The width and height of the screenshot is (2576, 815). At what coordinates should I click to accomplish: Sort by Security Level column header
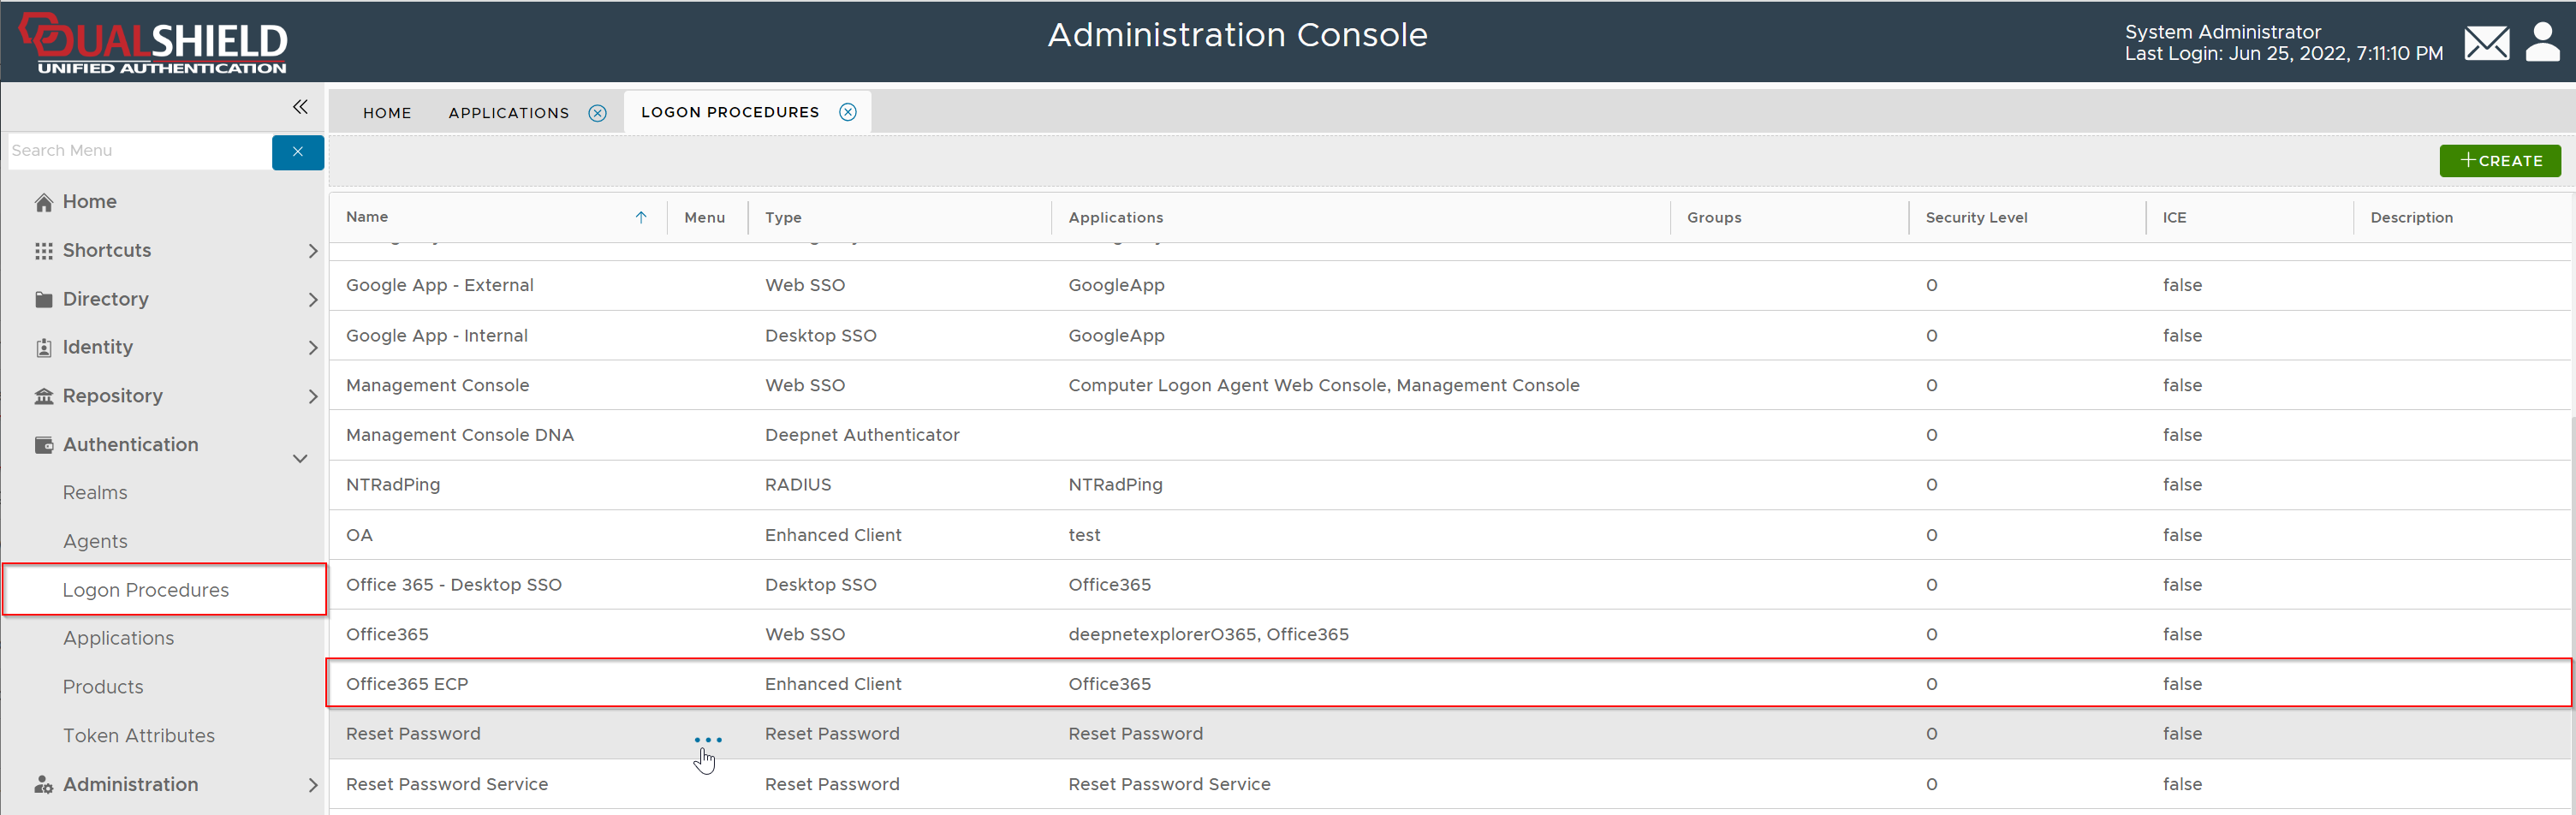(x=1975, y=217)
